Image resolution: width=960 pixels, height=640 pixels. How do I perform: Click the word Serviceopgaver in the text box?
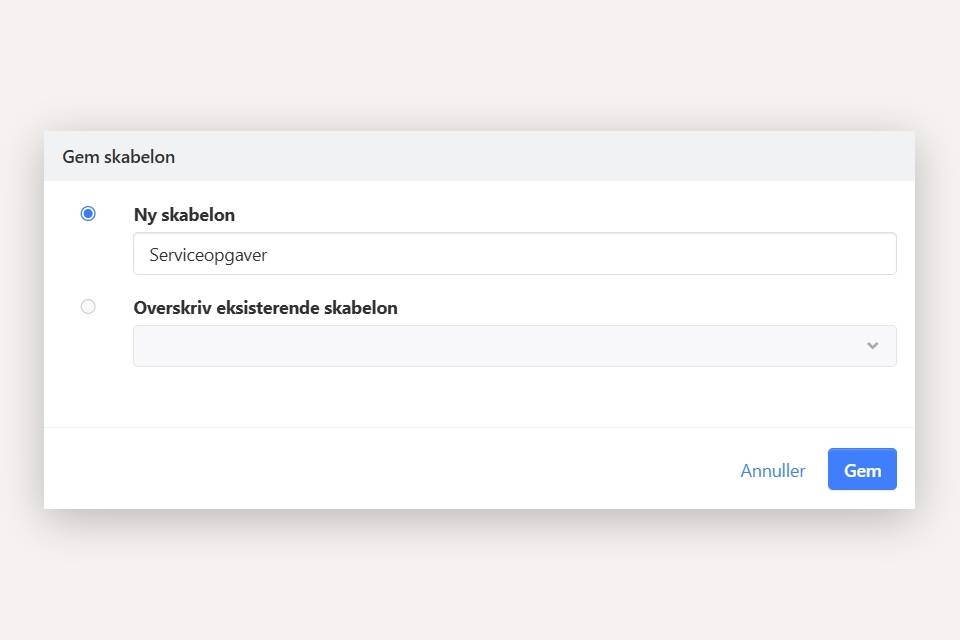(208, 255)
